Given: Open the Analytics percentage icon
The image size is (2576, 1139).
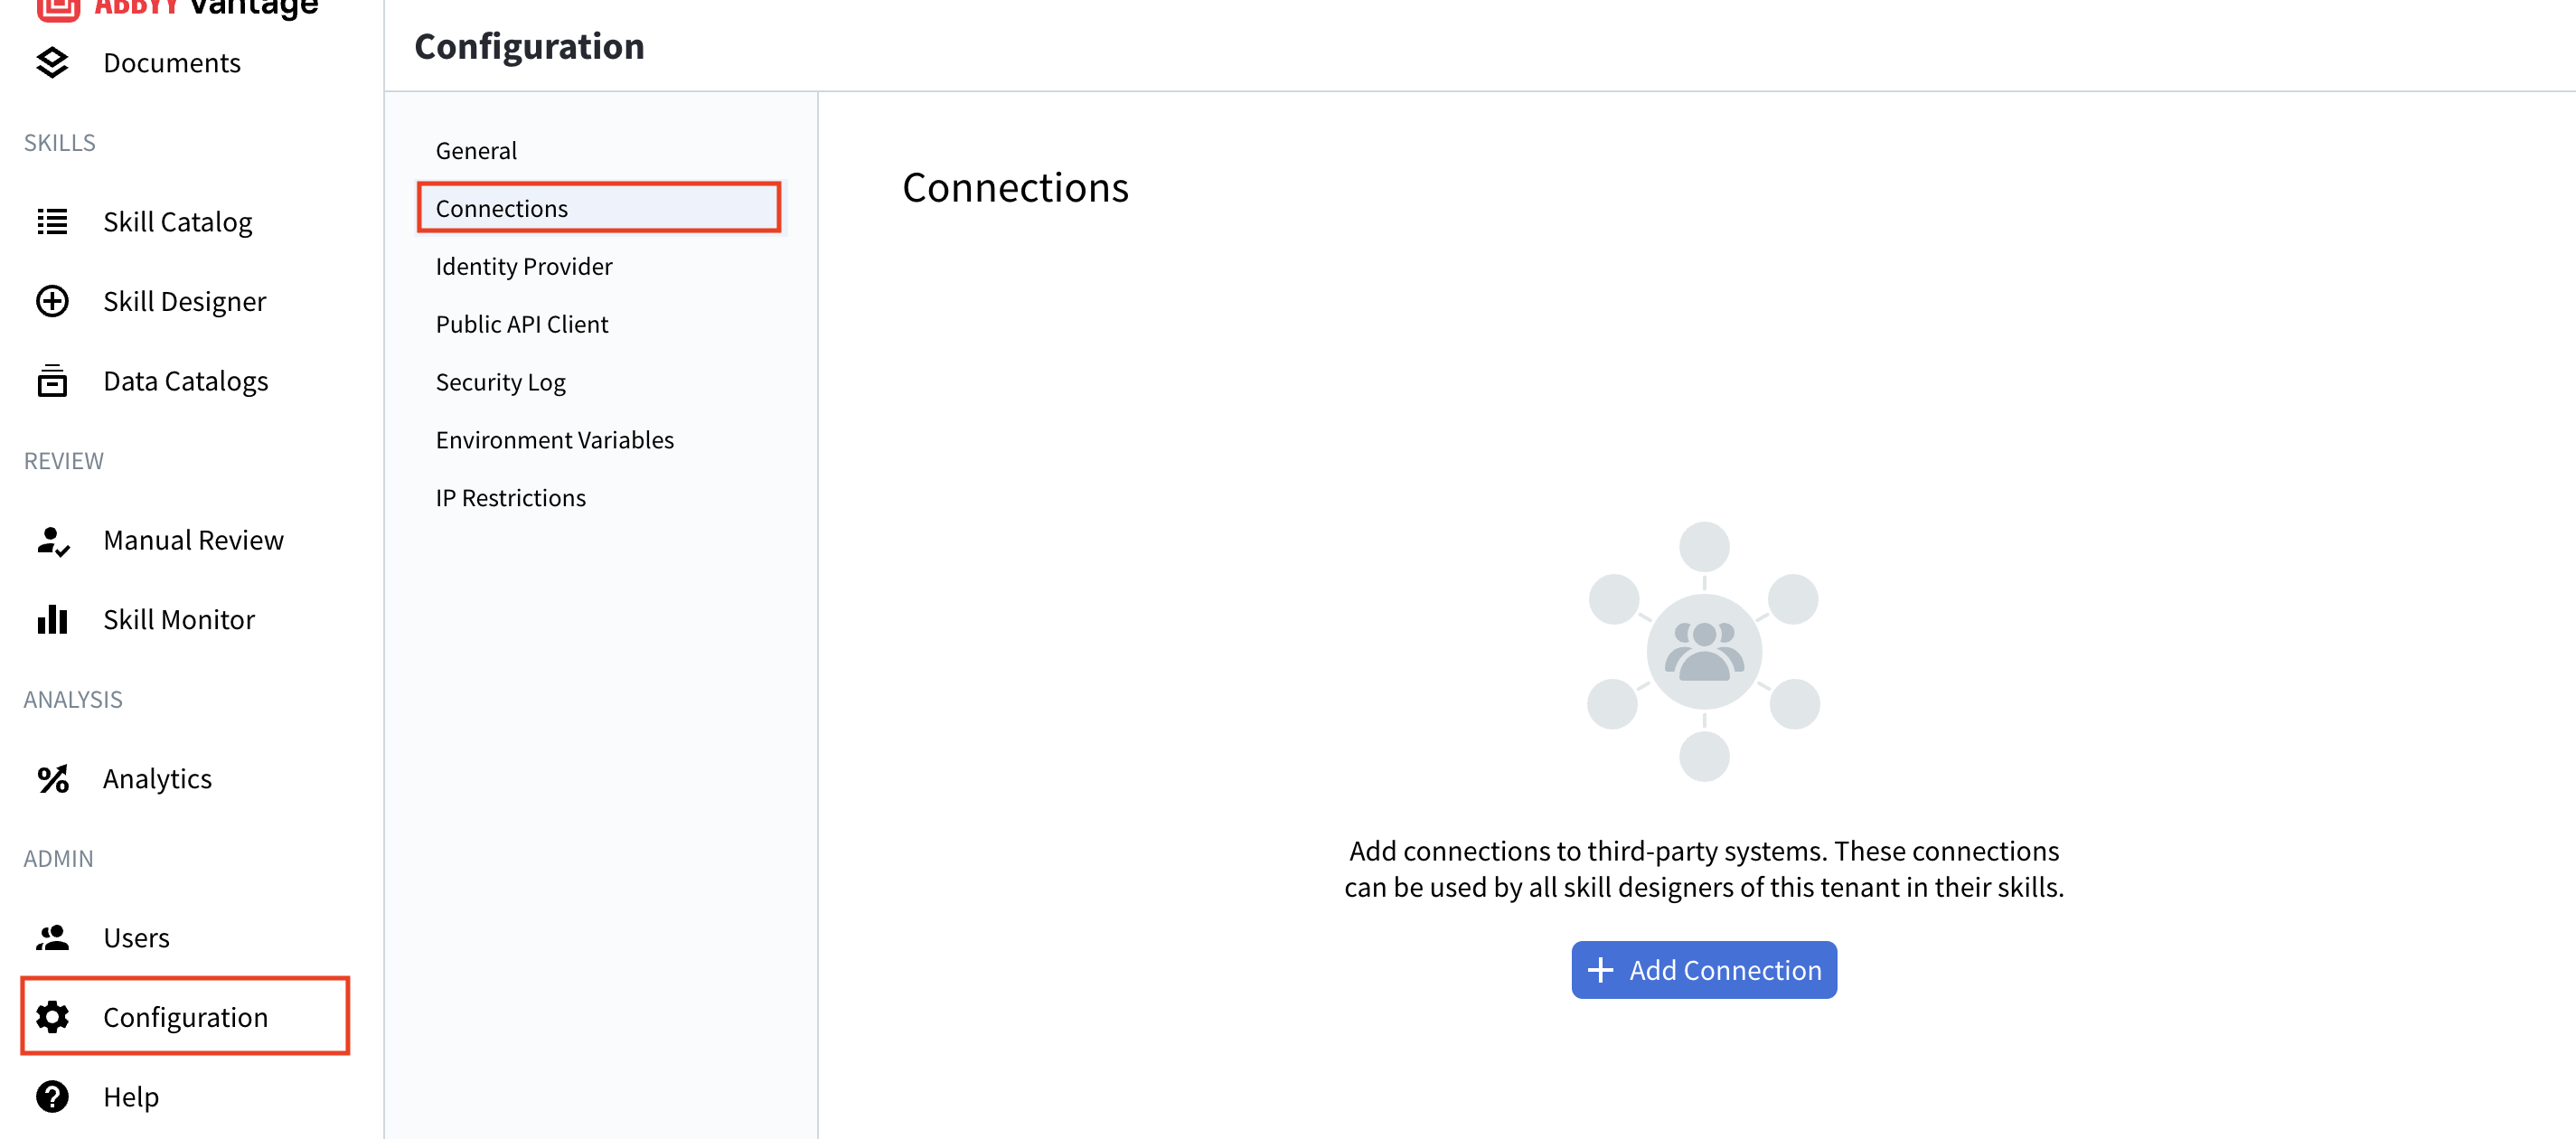Looking at the screenshot, I should pyautogui.click(x=52, y=778).
